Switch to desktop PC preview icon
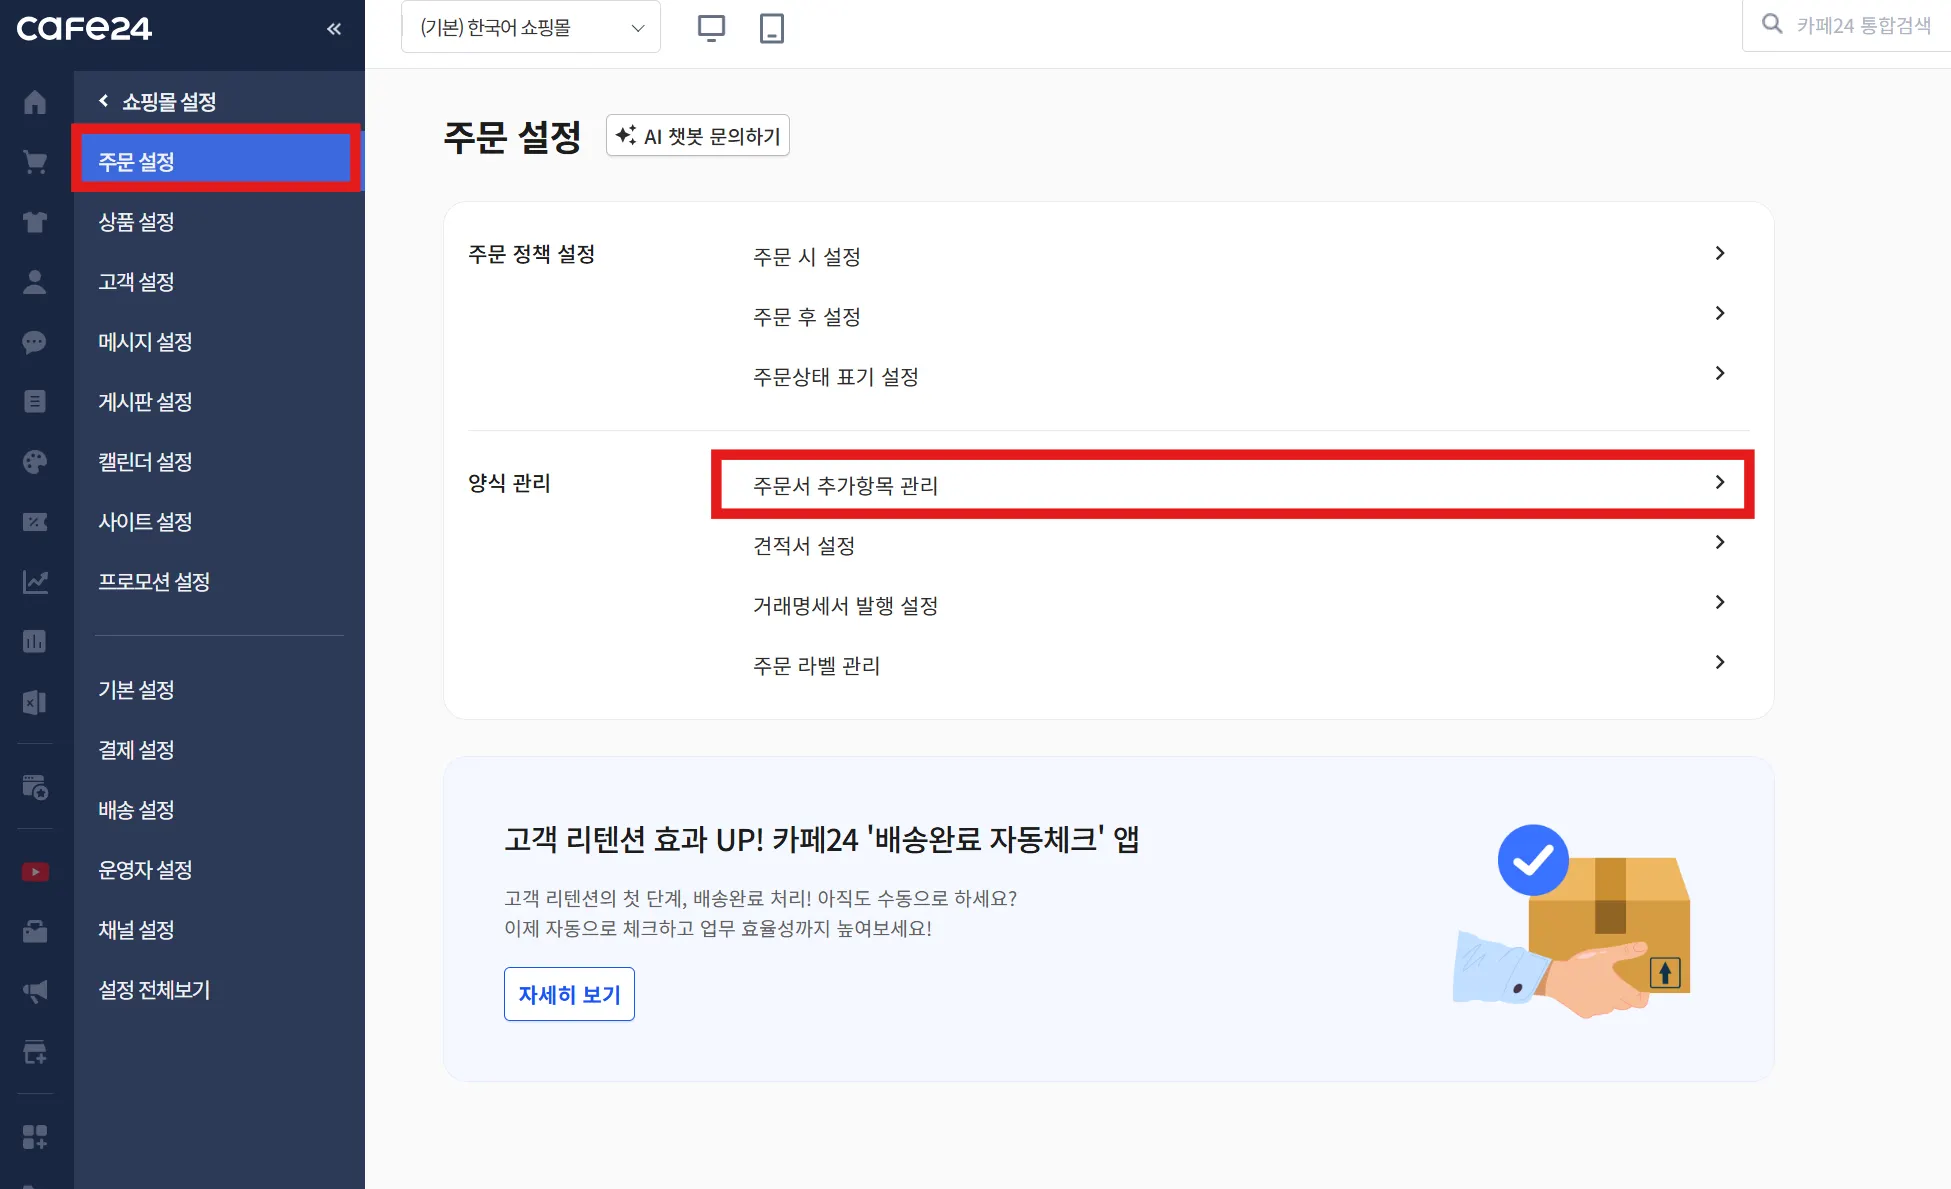This screenshot has height=1189, width=1951. [711, 28]
